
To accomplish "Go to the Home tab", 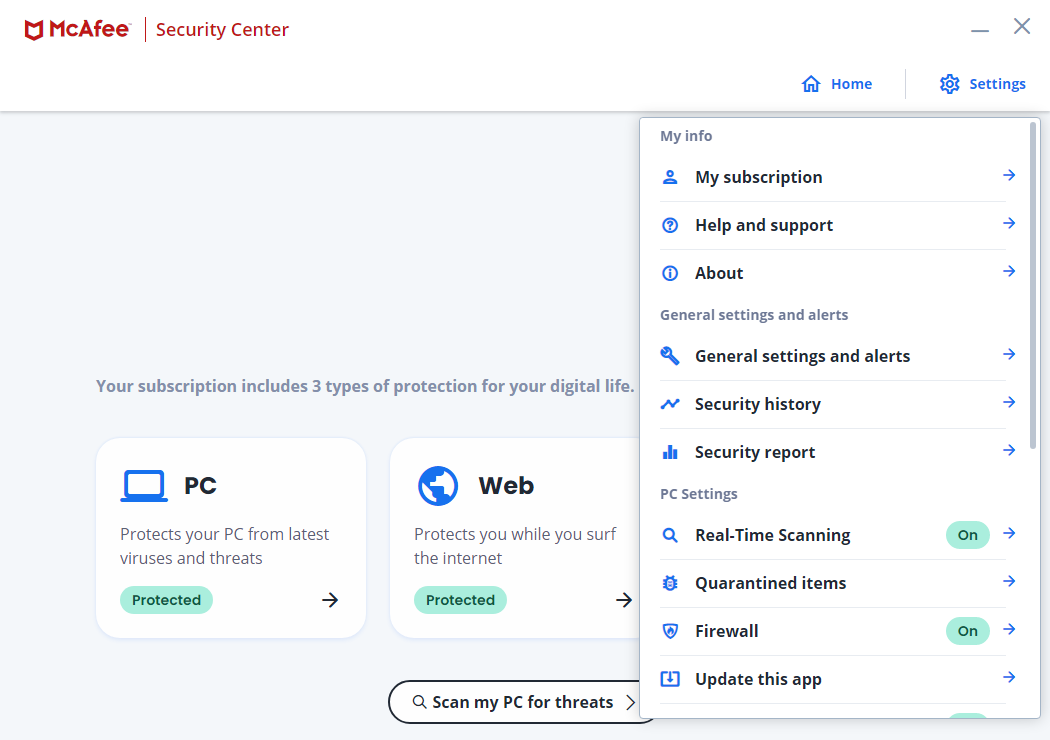I will pos(837,84).
